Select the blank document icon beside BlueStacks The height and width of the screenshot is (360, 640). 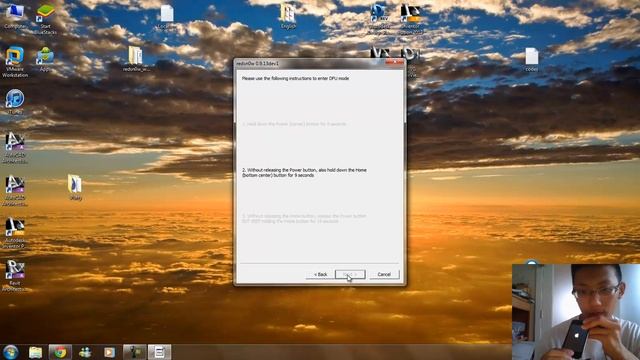click(x=167, y=17)
